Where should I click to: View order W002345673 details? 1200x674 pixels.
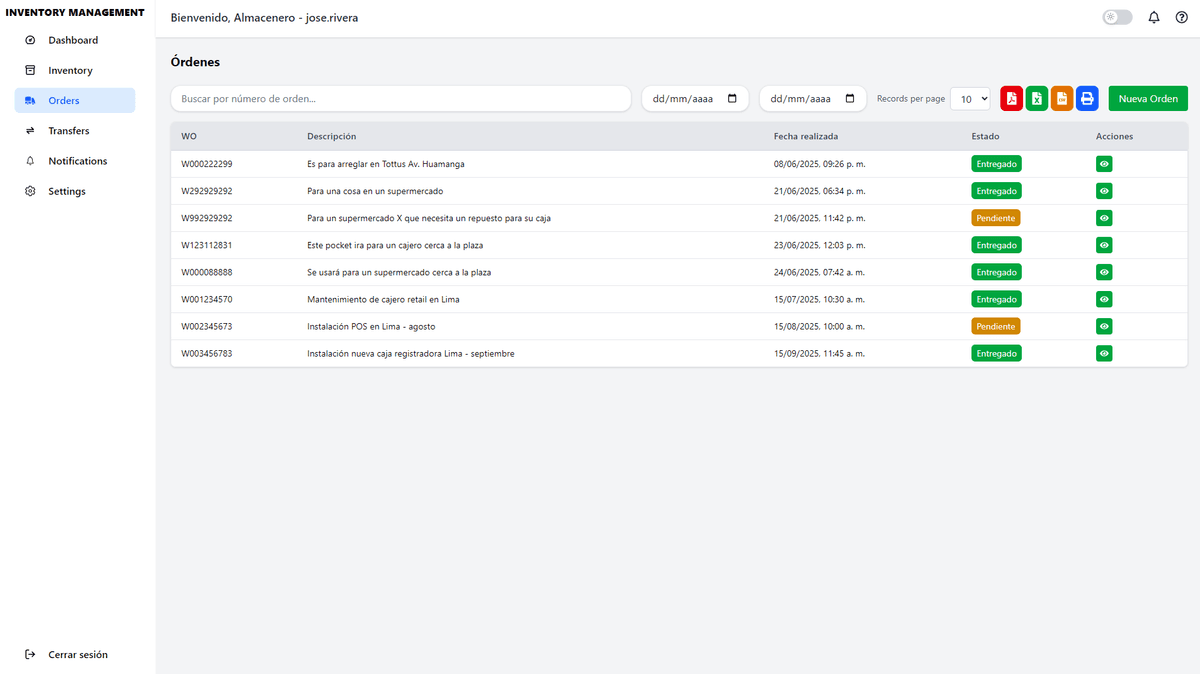(x=1104, y=326)
